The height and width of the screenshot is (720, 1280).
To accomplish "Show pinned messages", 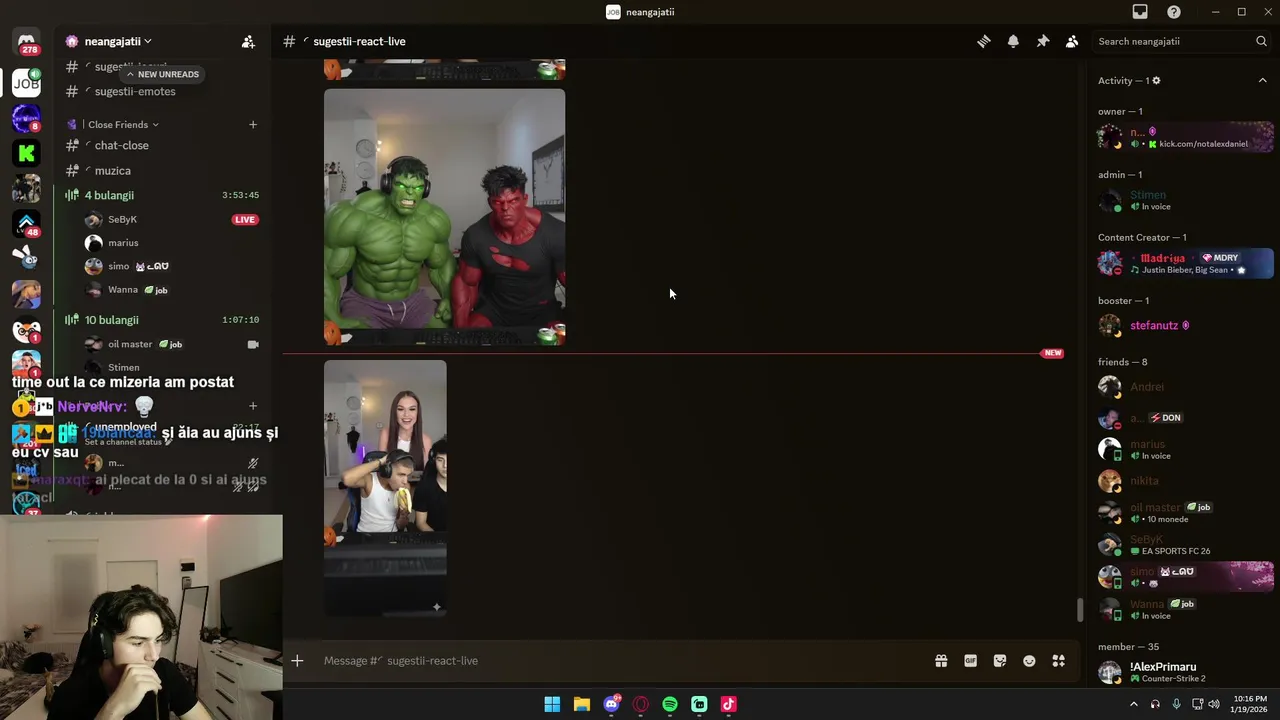I will click(x=1042, y=41).
